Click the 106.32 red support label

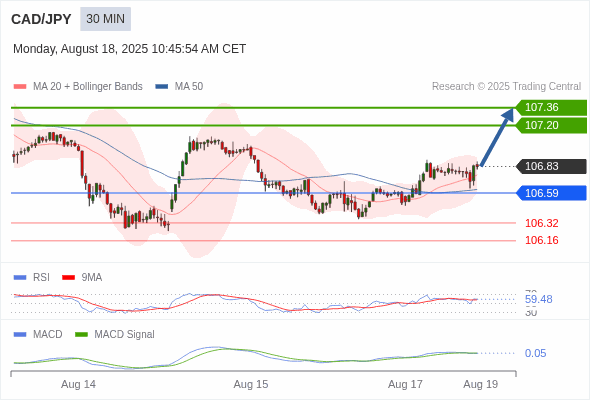click(541, 223)
